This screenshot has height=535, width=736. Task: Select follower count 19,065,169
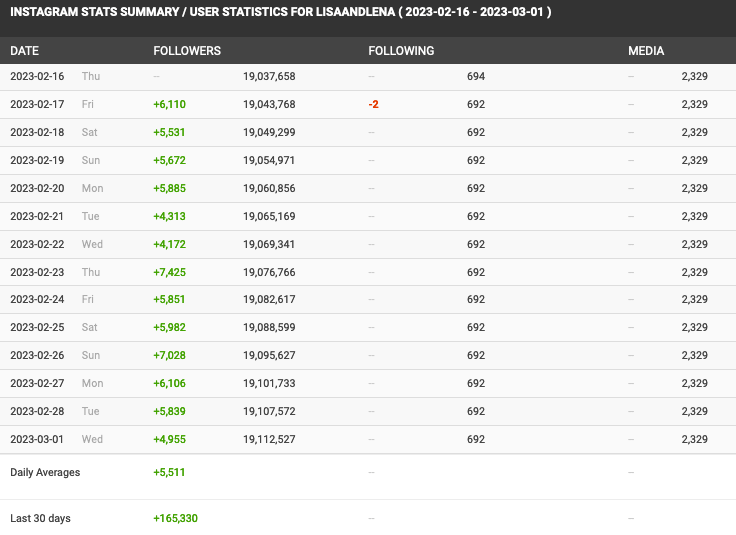coord(269,216)
